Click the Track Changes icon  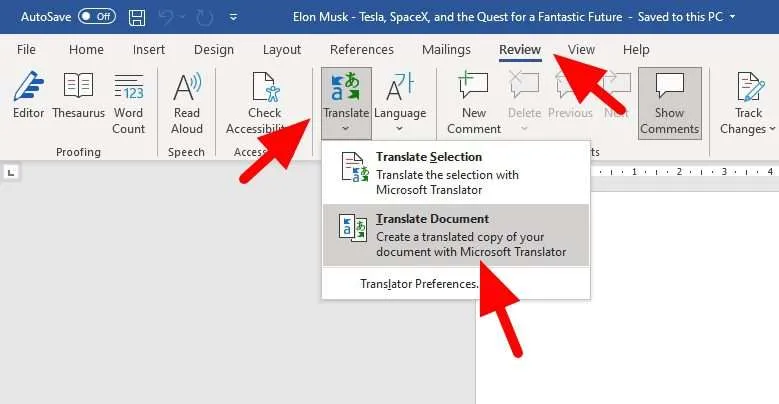coord(748,87)
